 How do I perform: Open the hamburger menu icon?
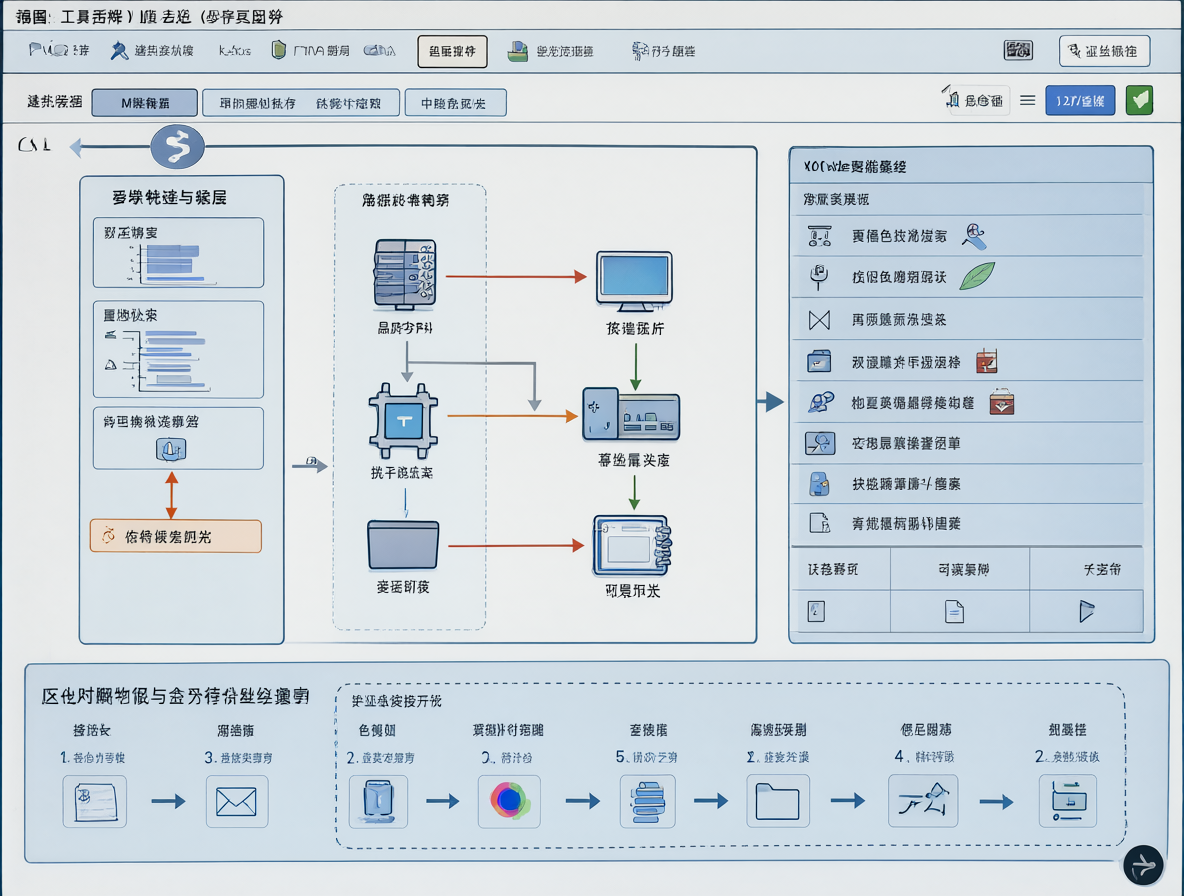1028,100
